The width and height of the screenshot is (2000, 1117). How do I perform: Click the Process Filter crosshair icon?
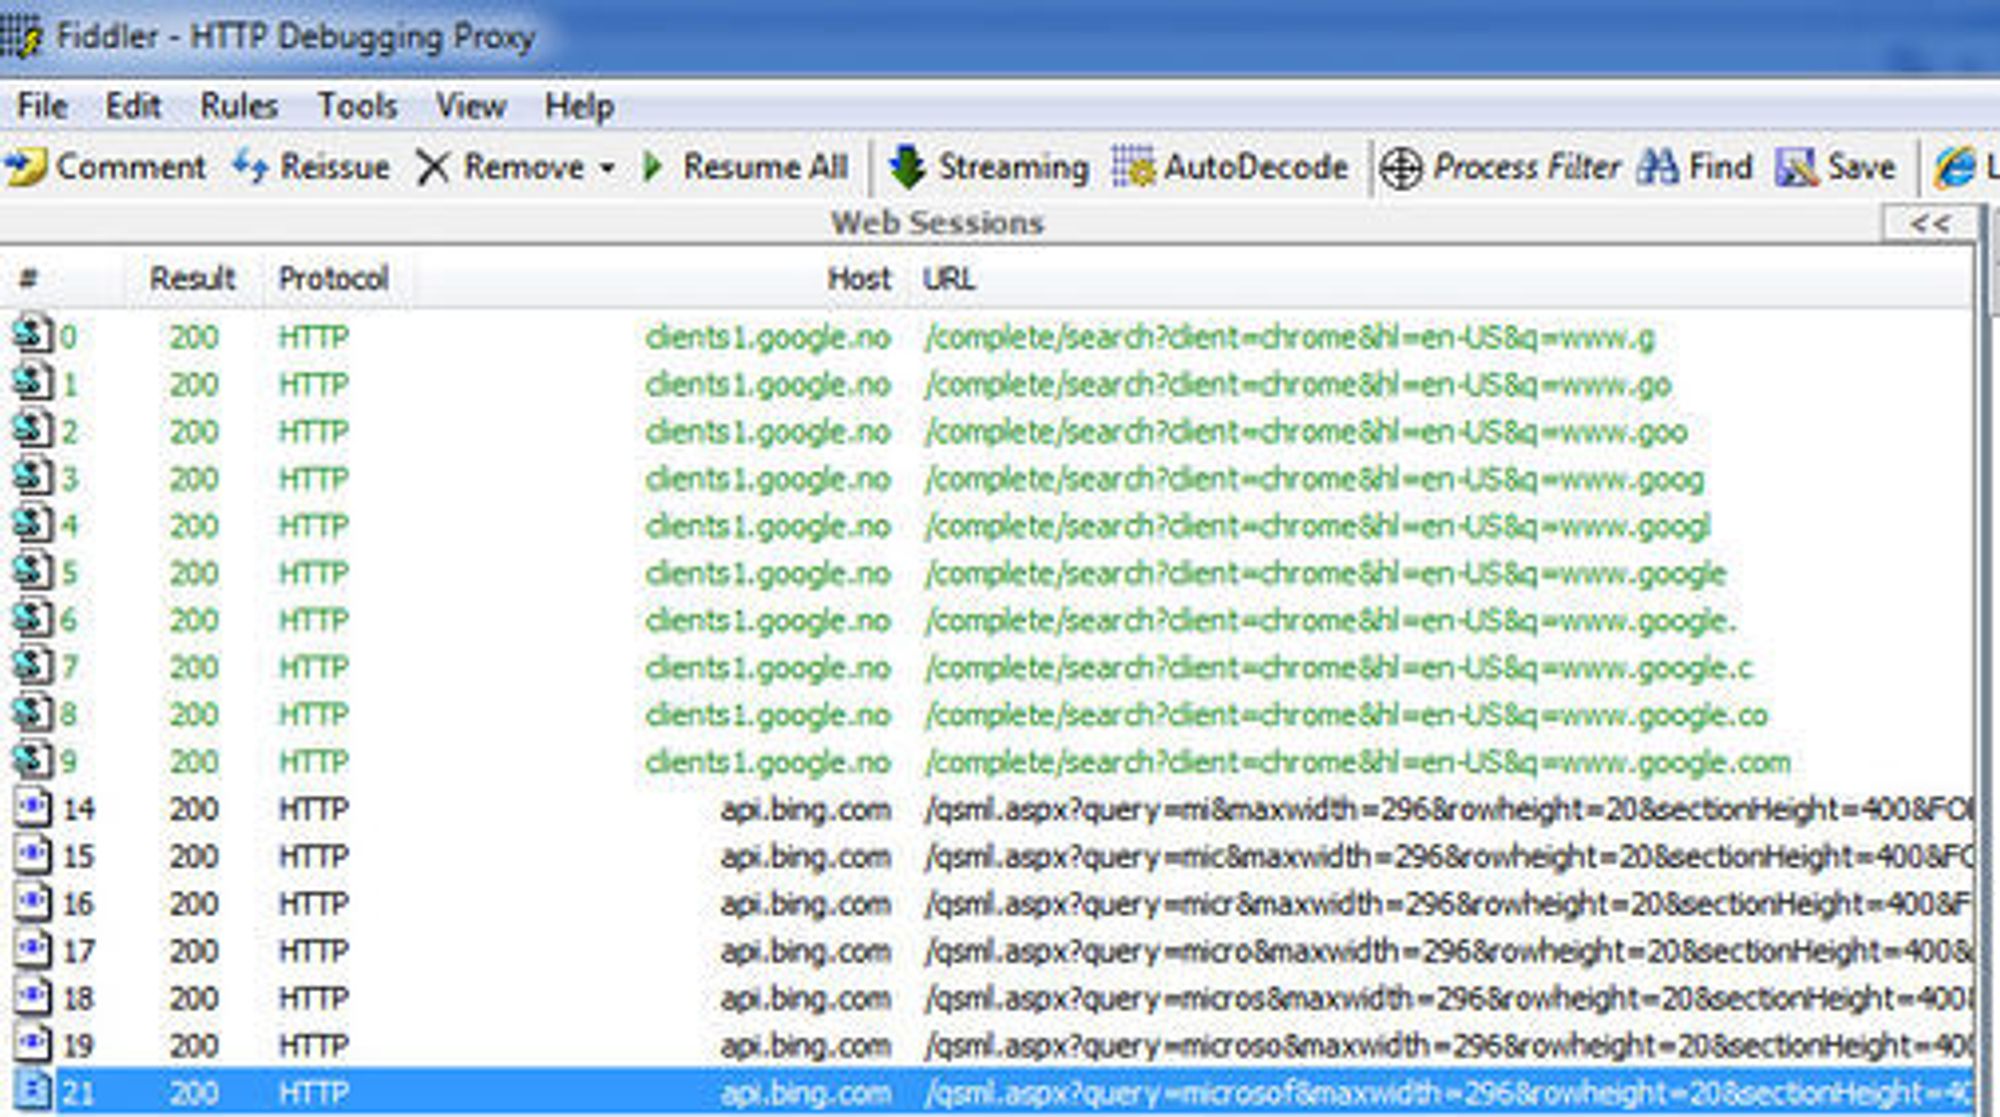1400,168
